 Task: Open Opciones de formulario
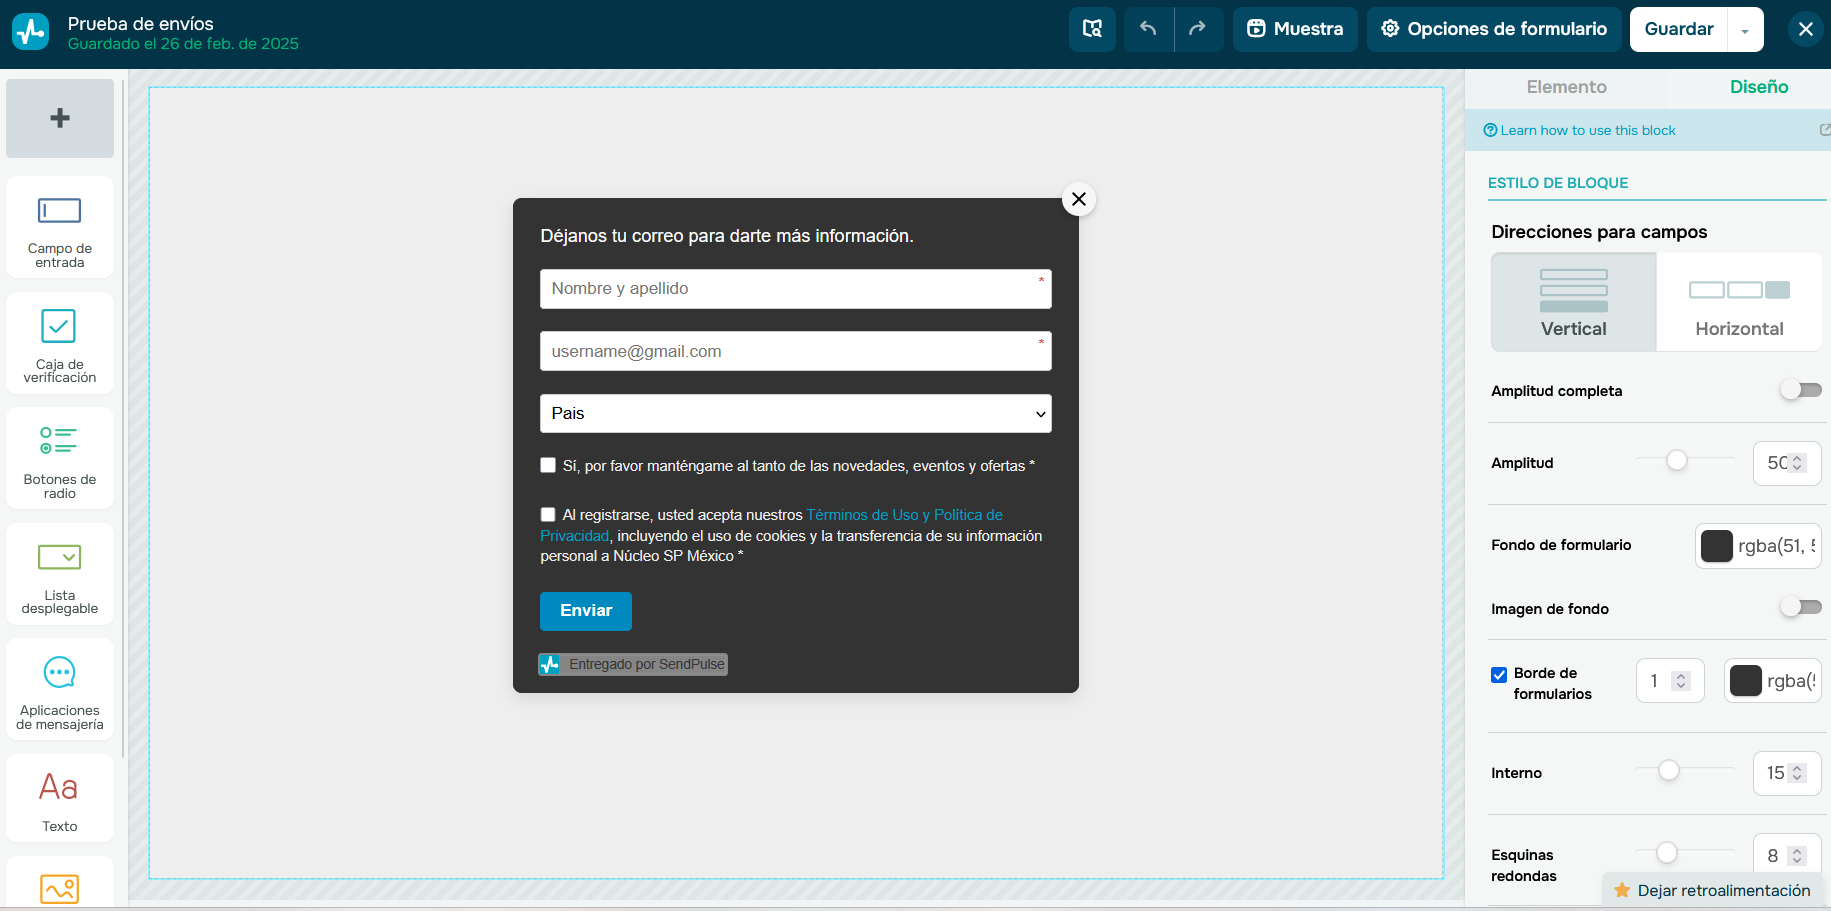coord(1494,29)
